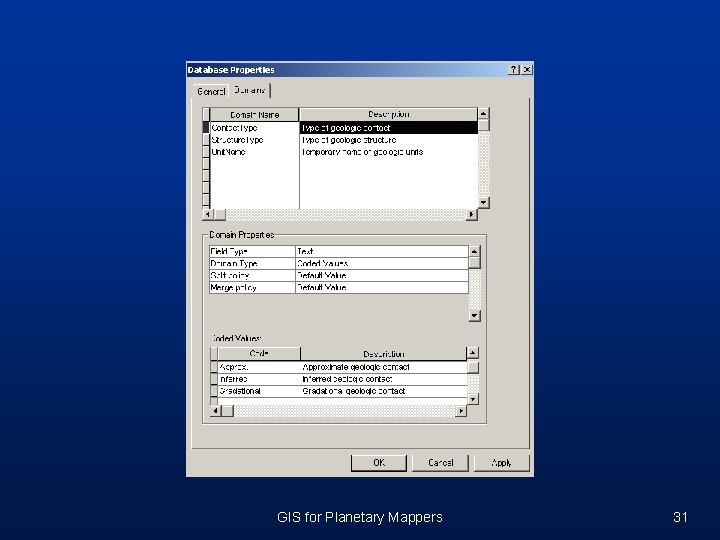Click Coded Values scroll up arrow
Viewport: 720px width, 540px height.
[x=472, y=353]
